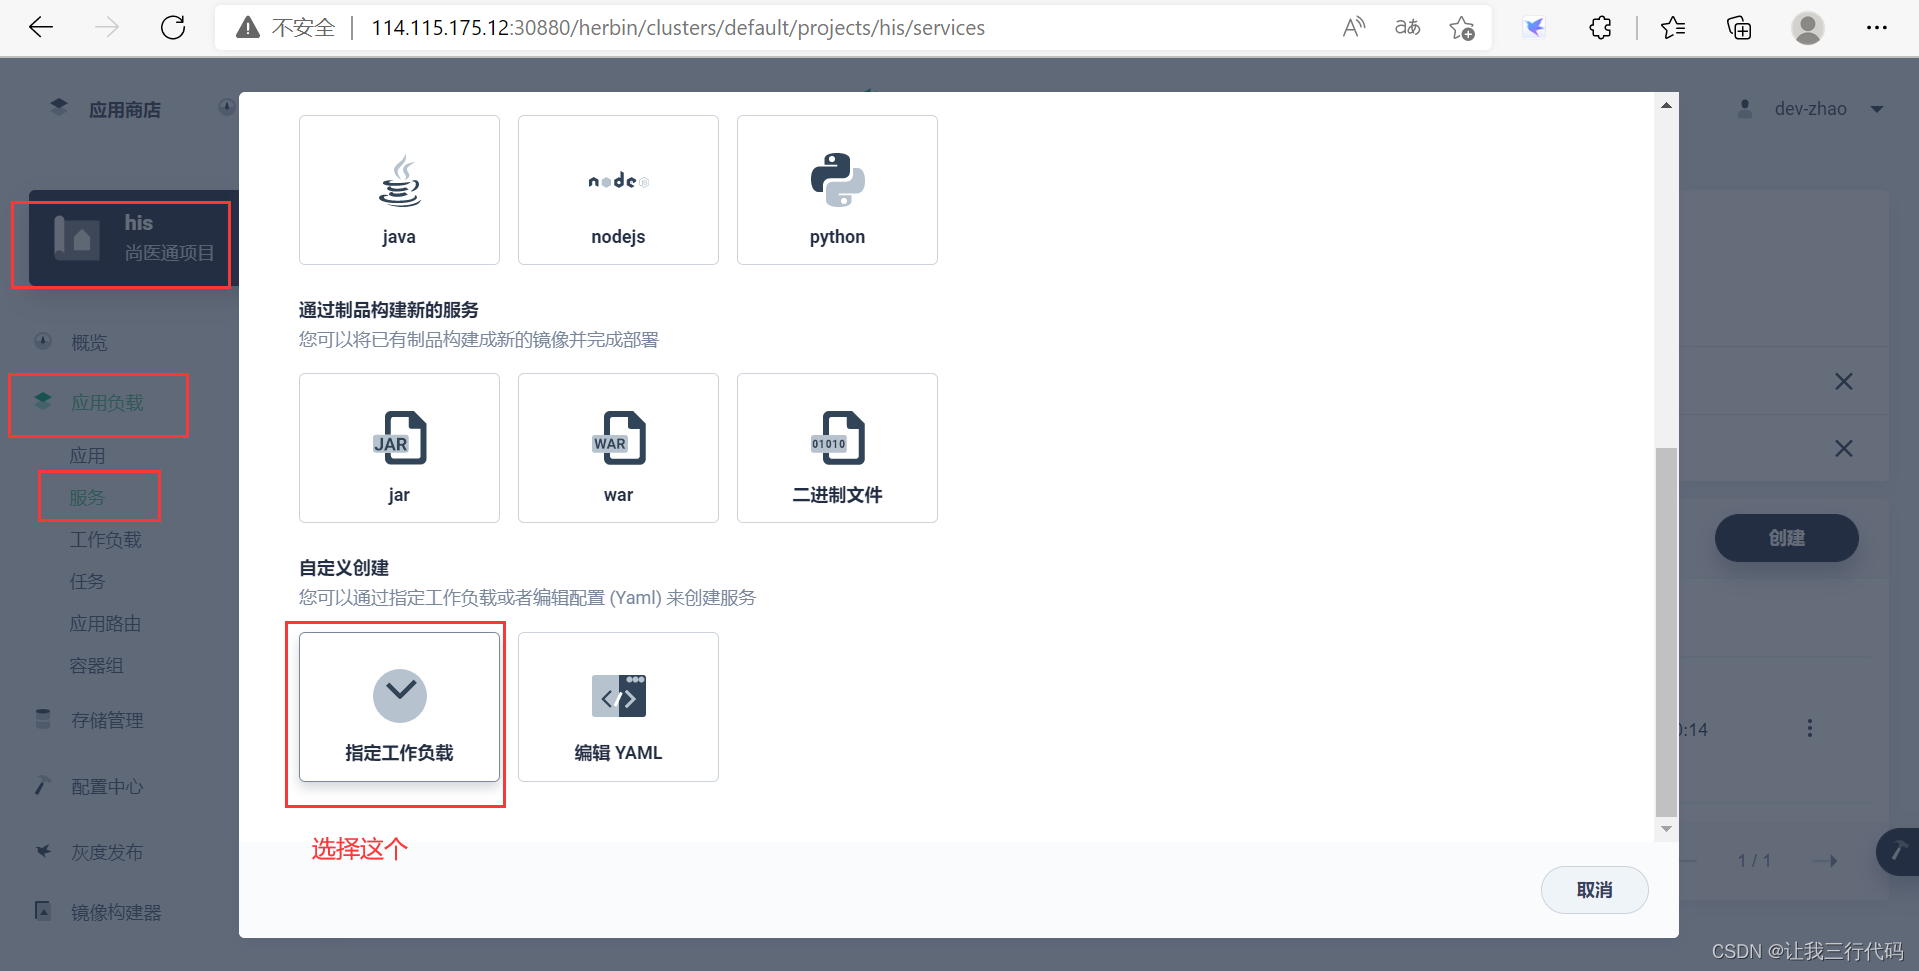The height and width of the screenshot is (971, 1919).
Task: Open 应用商店 in the top bar
Action: tap(107, 109)
